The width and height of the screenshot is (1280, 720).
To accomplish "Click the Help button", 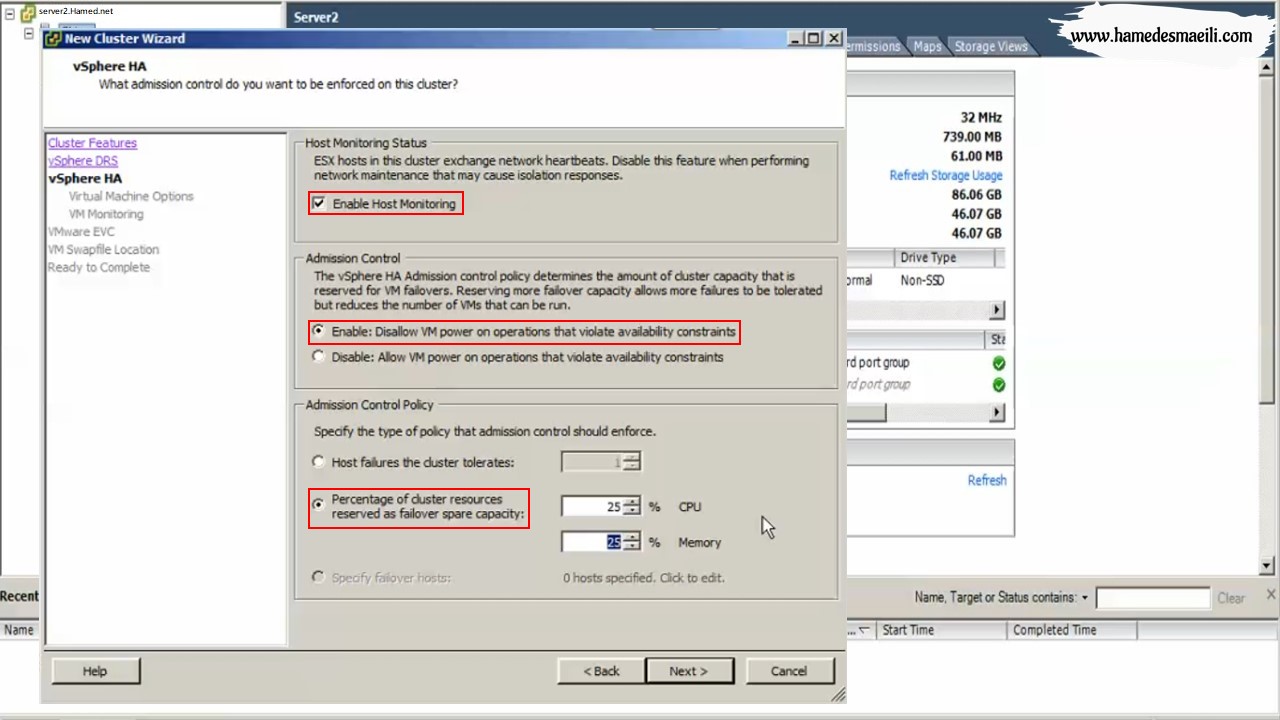I will click(x=95, y=671).
